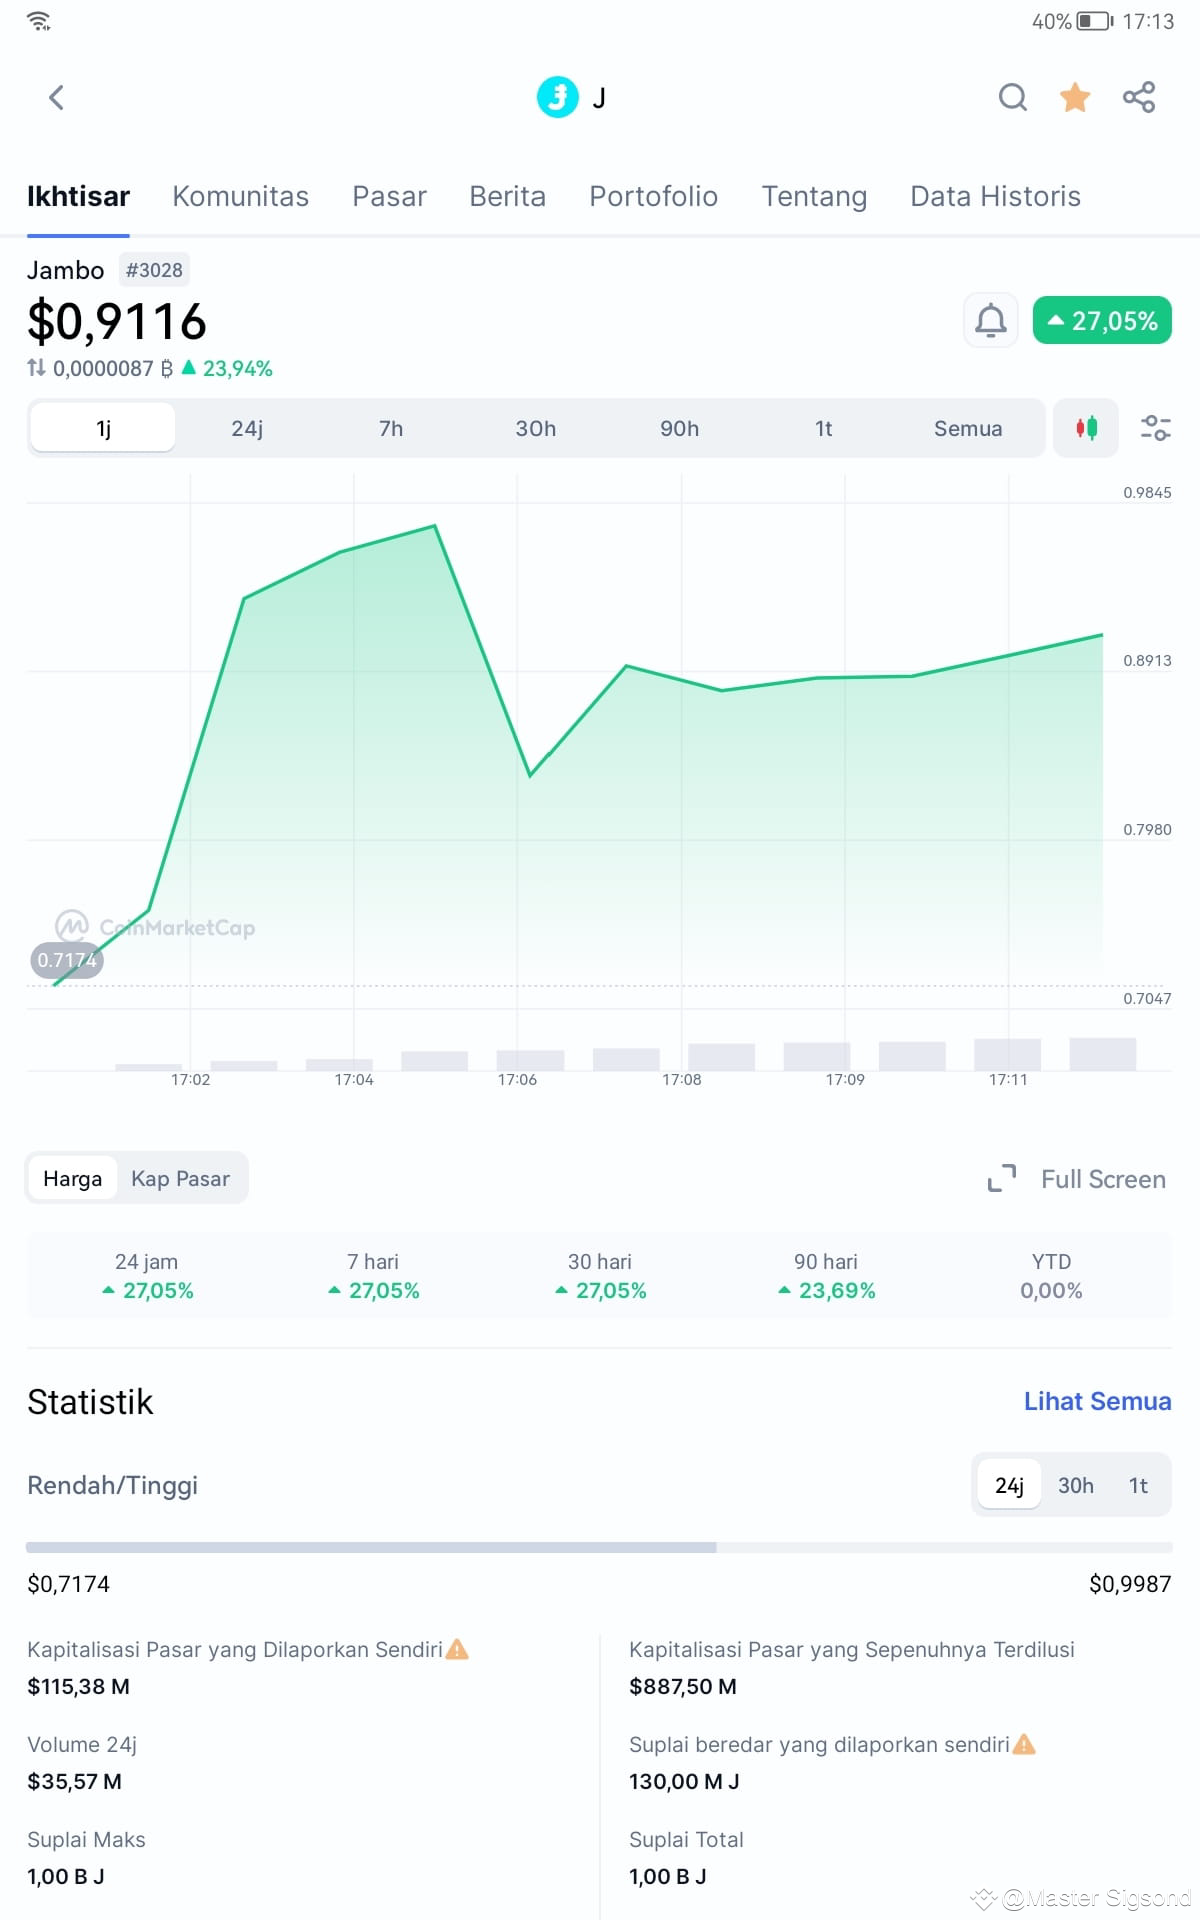The width and height of the screenshot is (1200, 1920).
Task: Pick the 1t chart range
Action: tap(823, 428)
